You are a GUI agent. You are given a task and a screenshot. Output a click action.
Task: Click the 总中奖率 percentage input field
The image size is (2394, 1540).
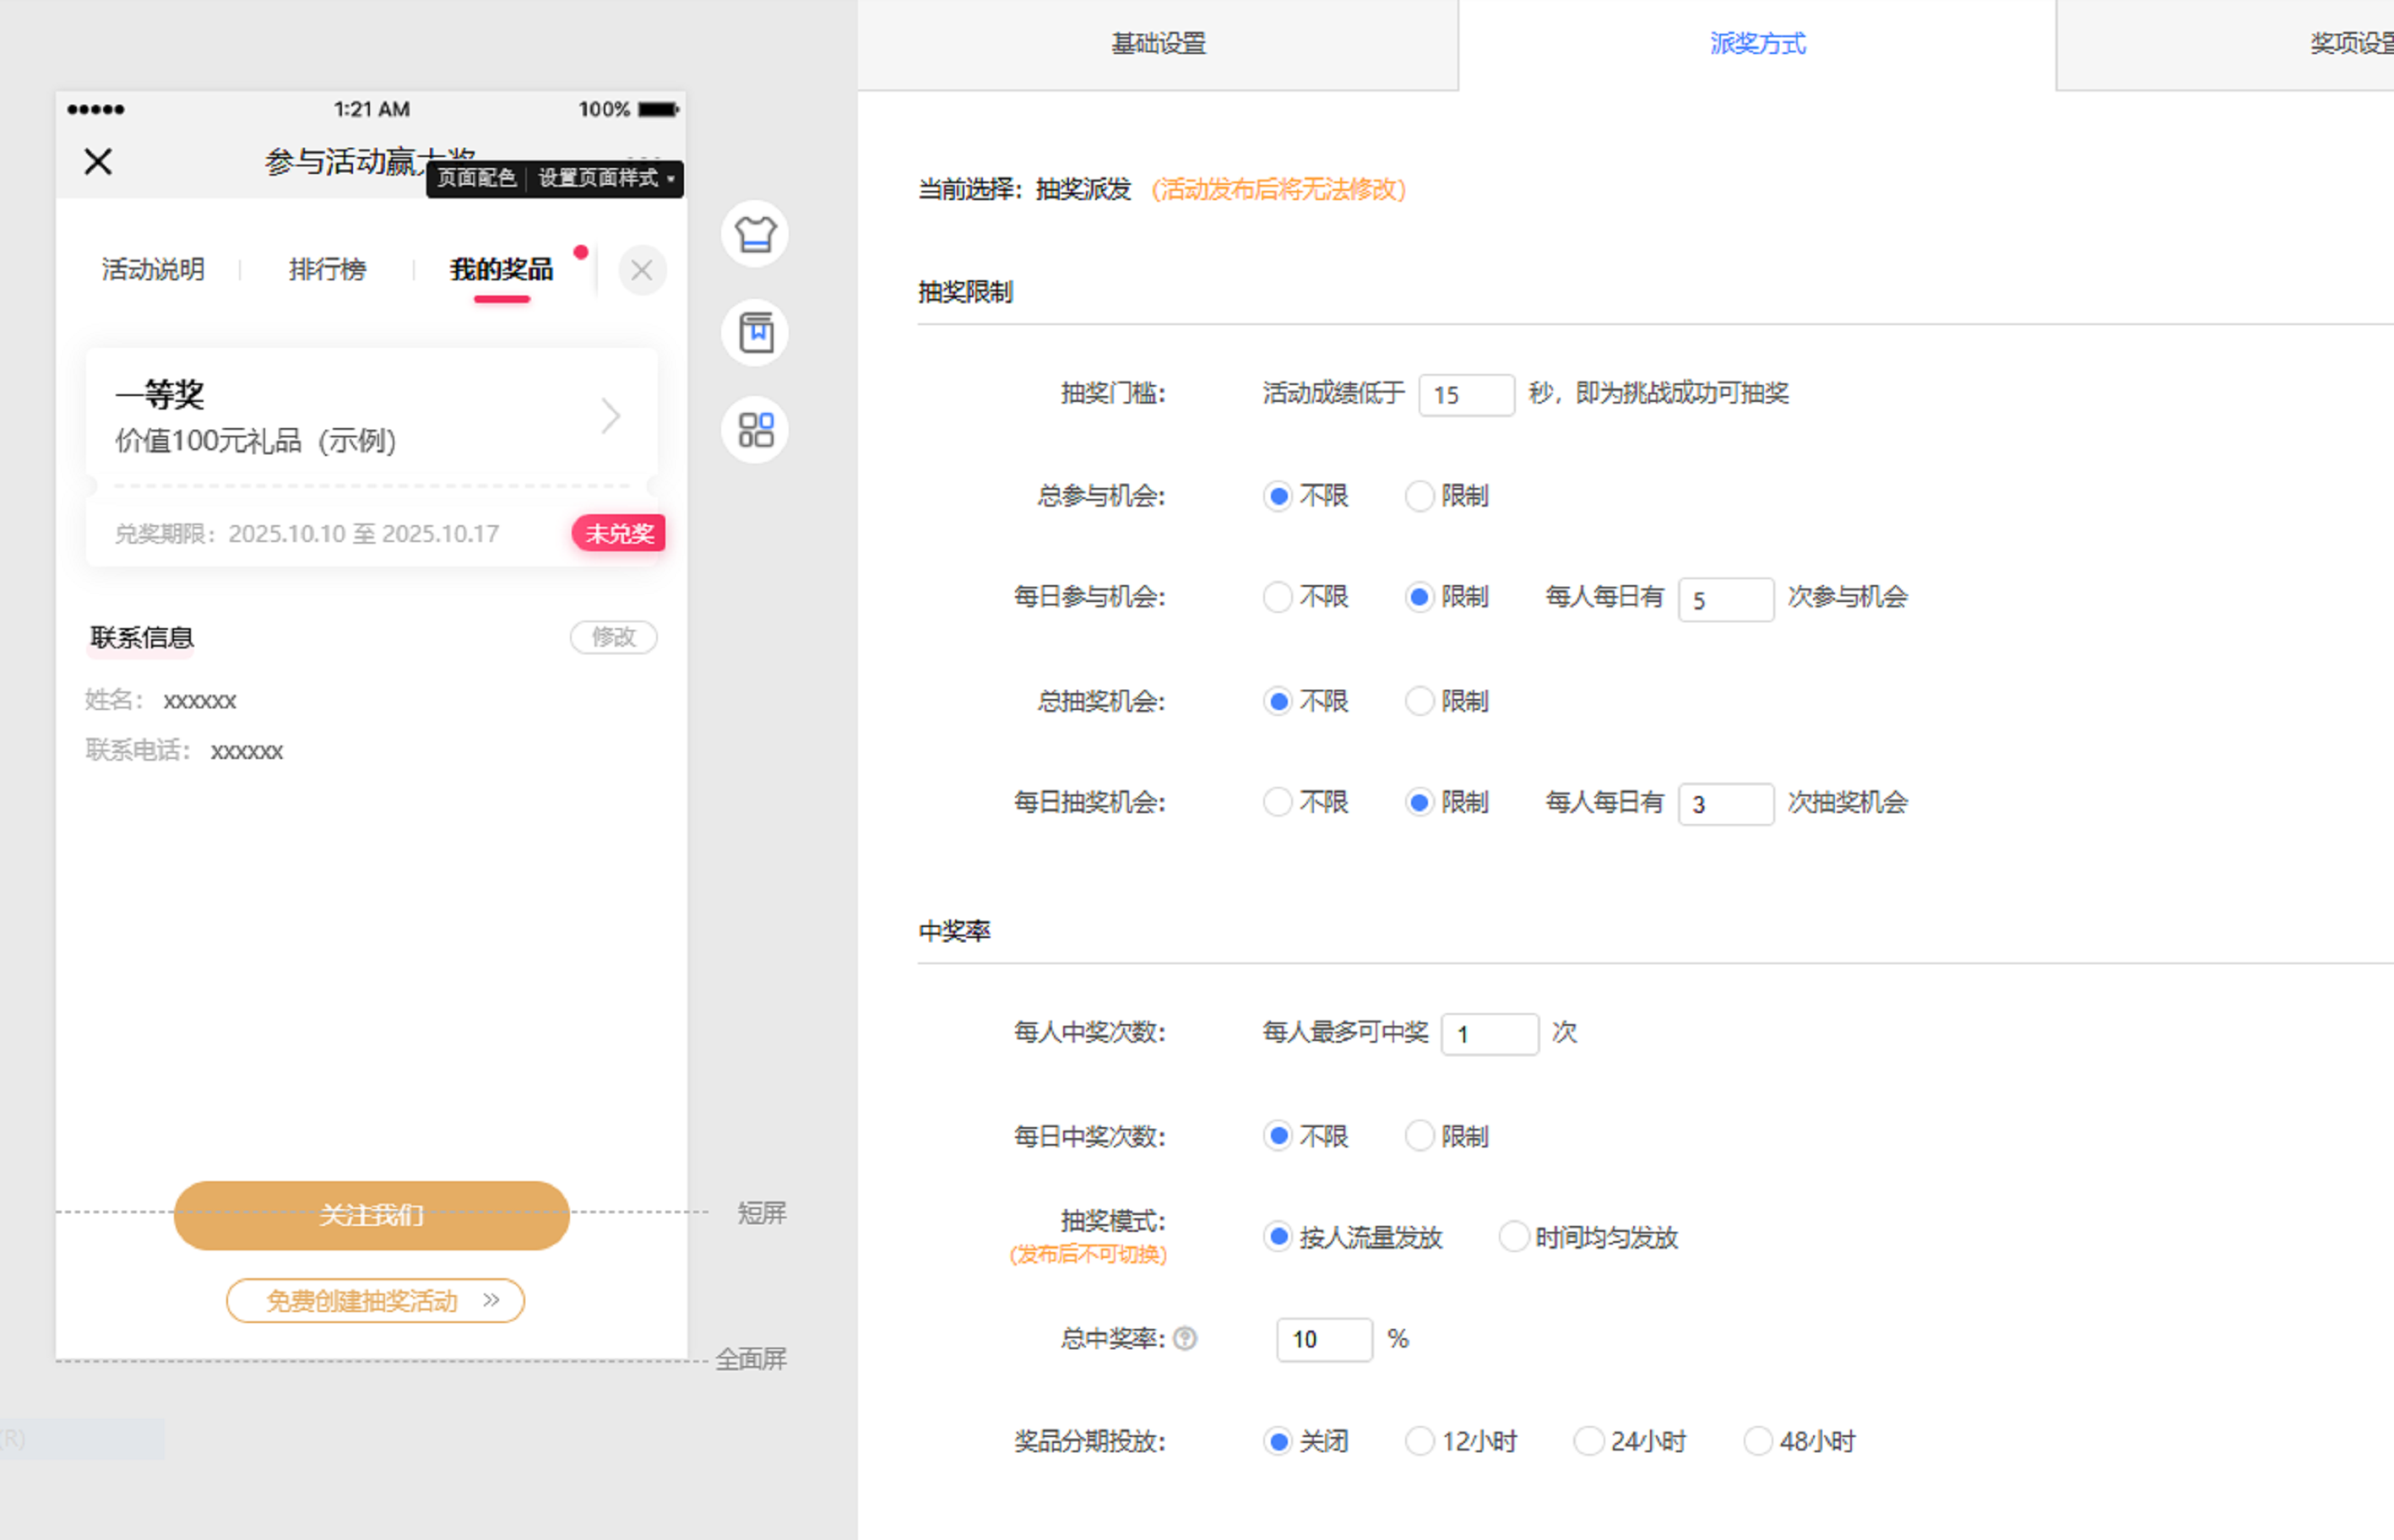click(1324, 1339)
